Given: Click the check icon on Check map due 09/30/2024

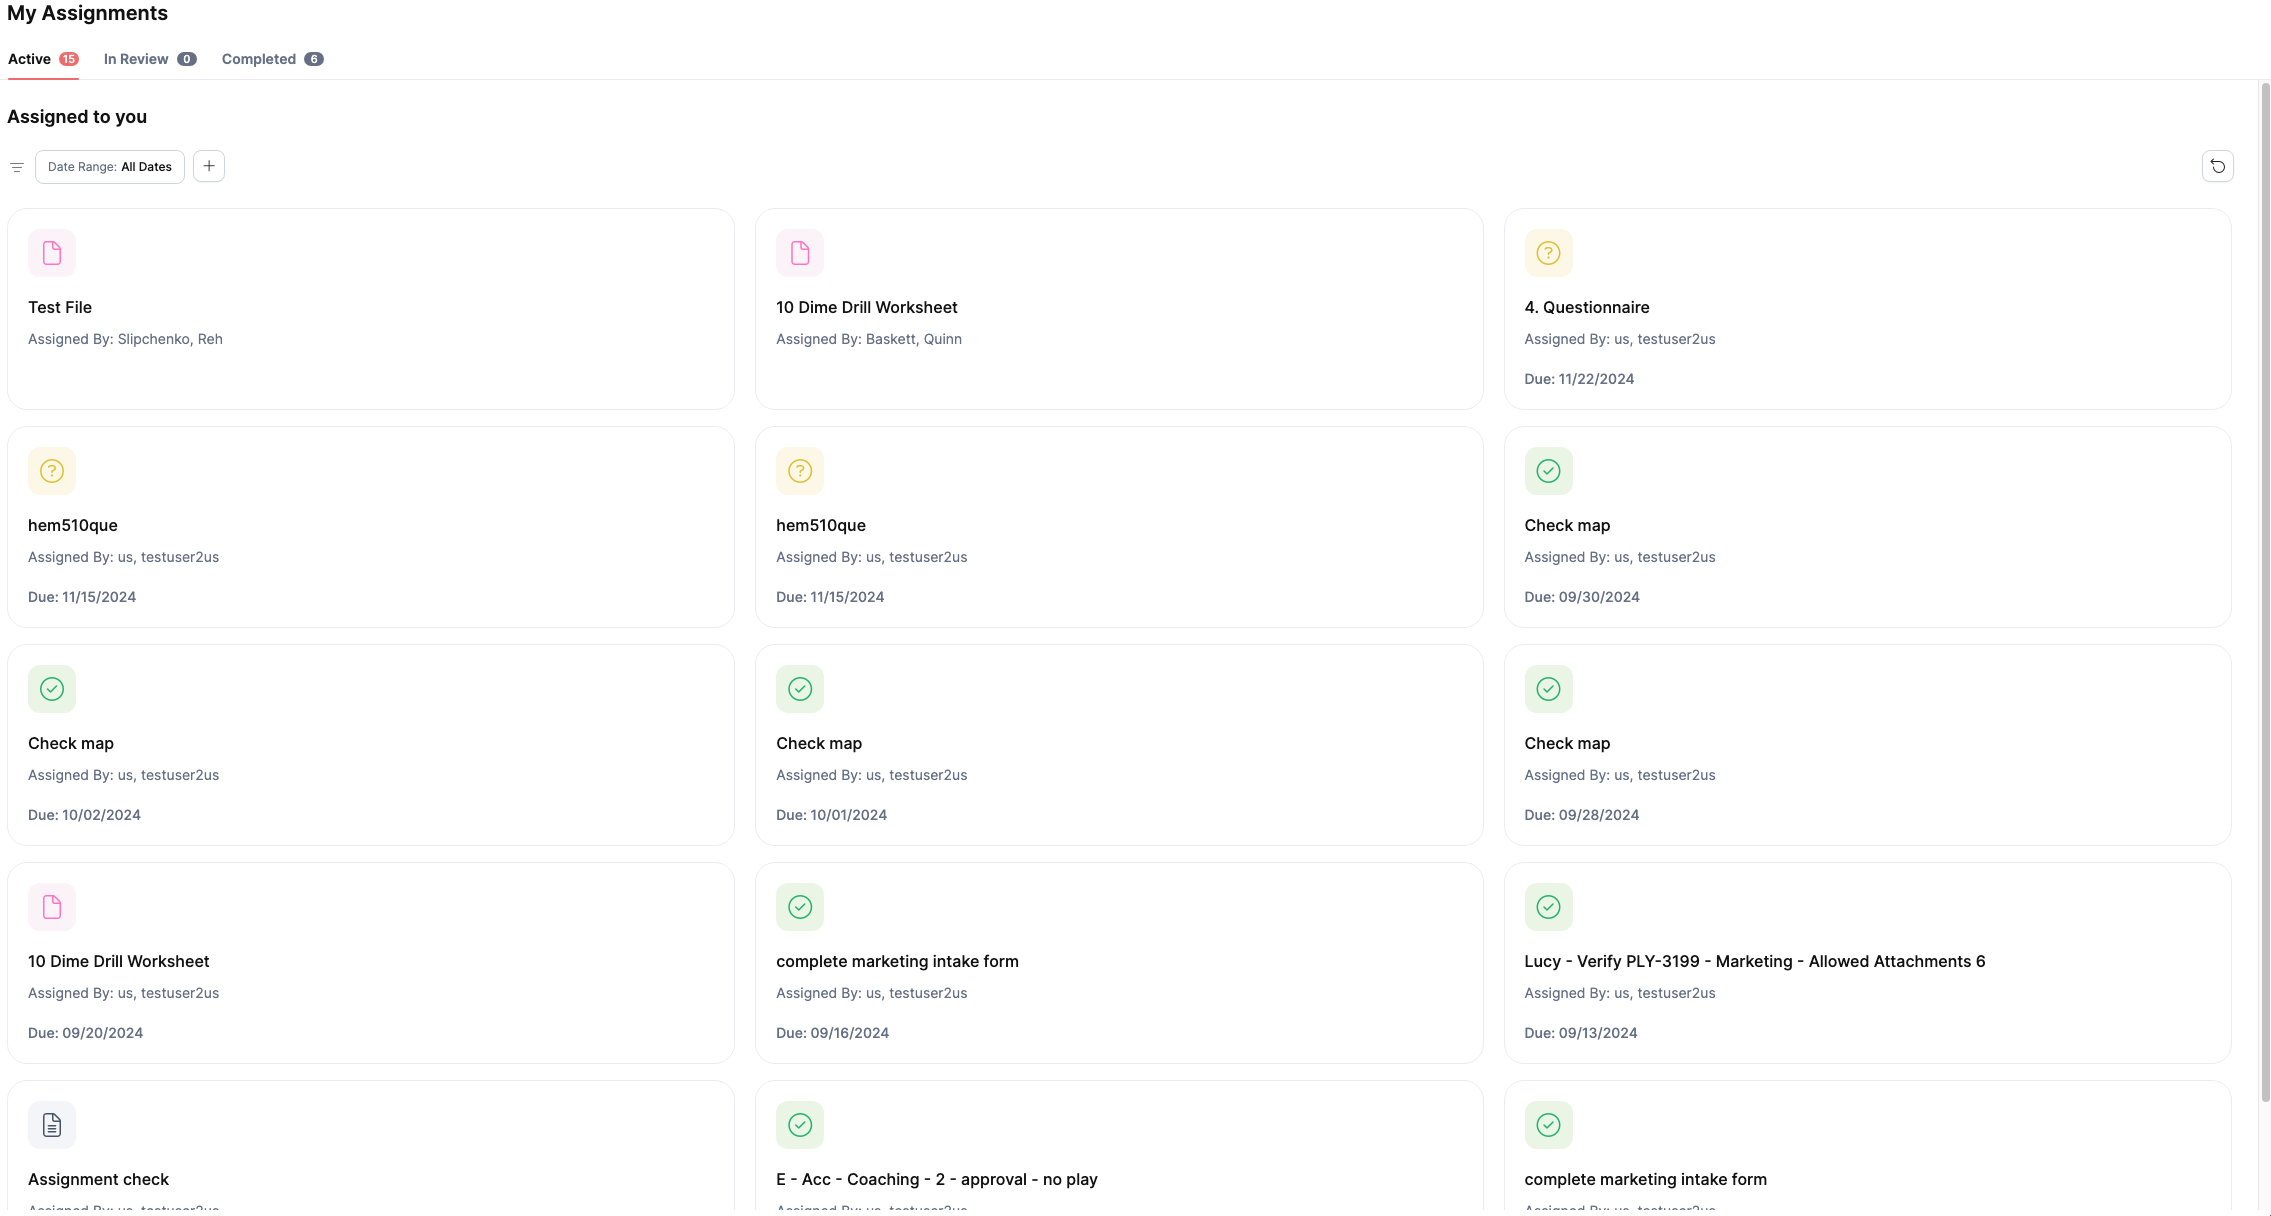Looking at the screenshot, I should click(1548, 471).
